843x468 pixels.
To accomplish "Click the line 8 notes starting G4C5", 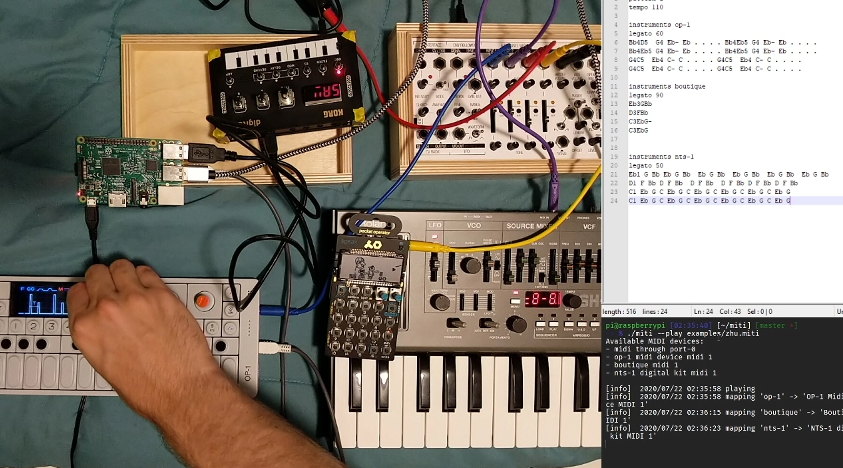I will (715, 60).
